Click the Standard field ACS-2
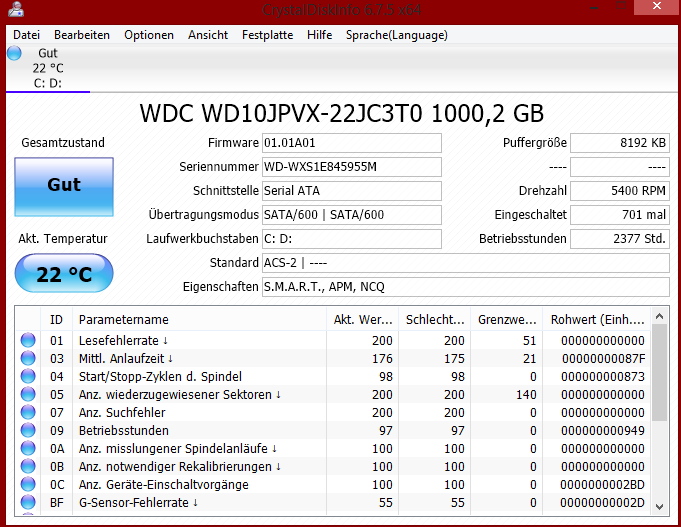 (466, 263)
